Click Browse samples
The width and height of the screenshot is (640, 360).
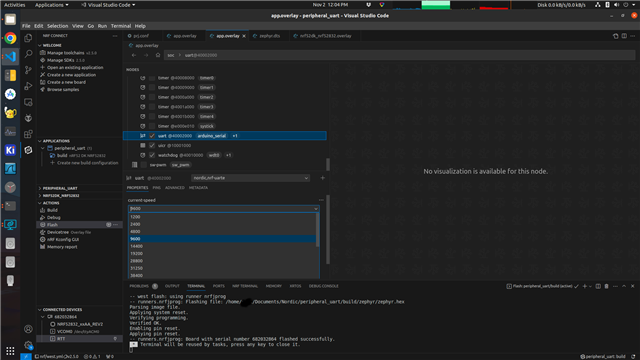tap(63, 90)
